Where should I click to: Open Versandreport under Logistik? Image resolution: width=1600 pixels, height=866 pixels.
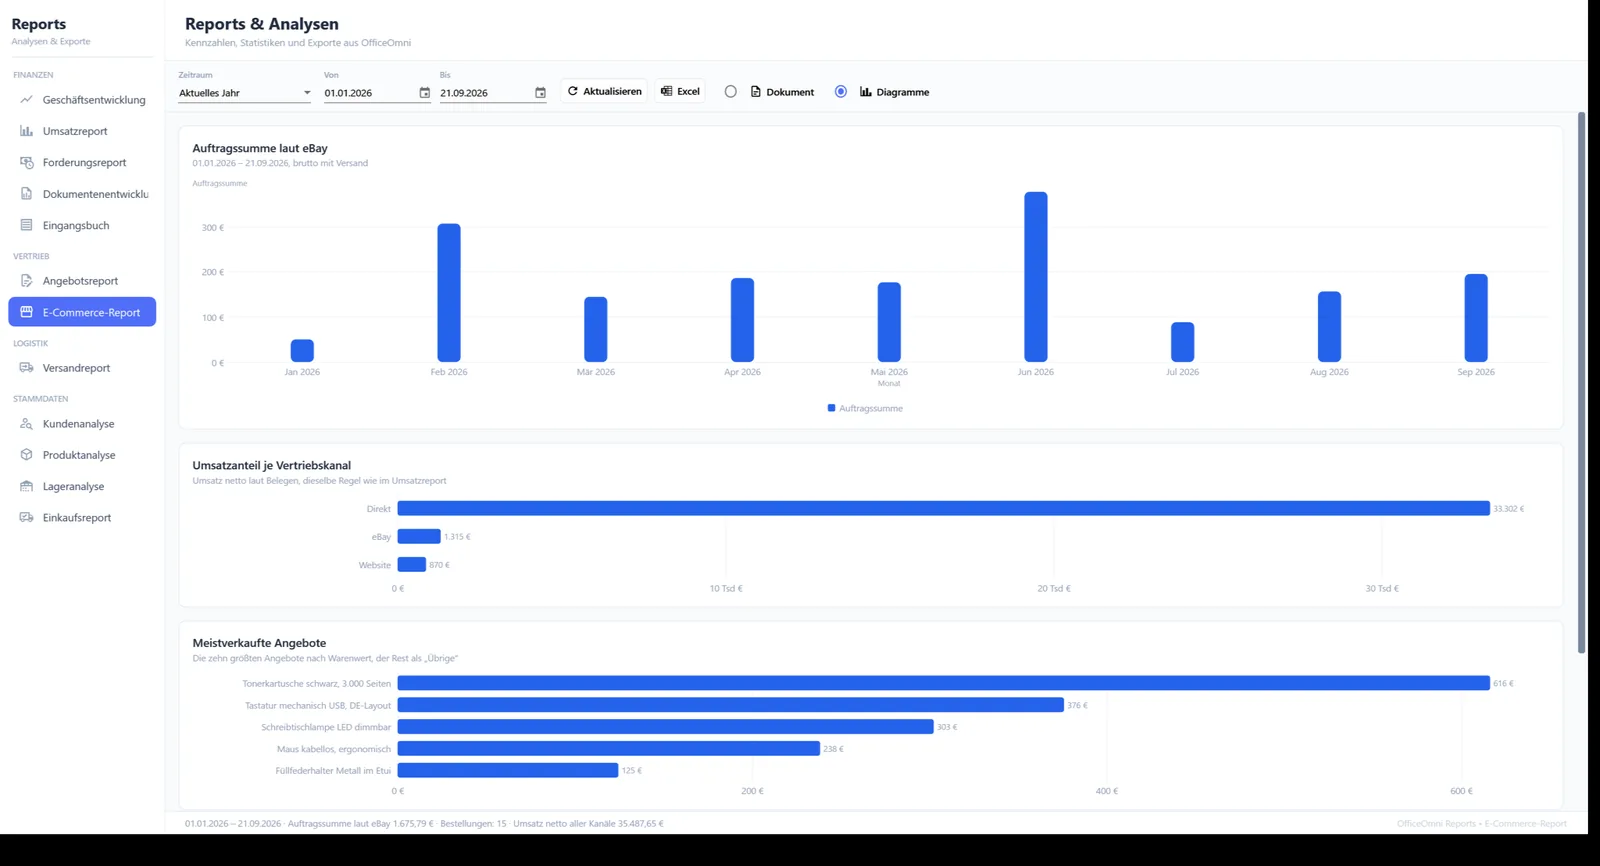[x=82, y=368]
